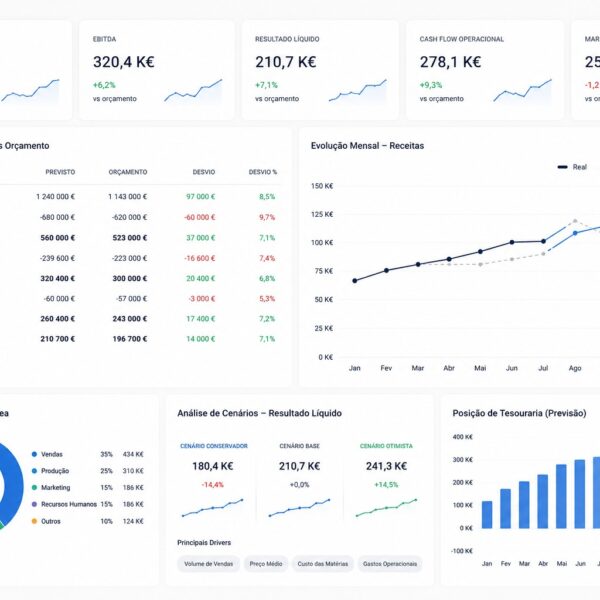Click the Principais Drivers label

(204, 543)
